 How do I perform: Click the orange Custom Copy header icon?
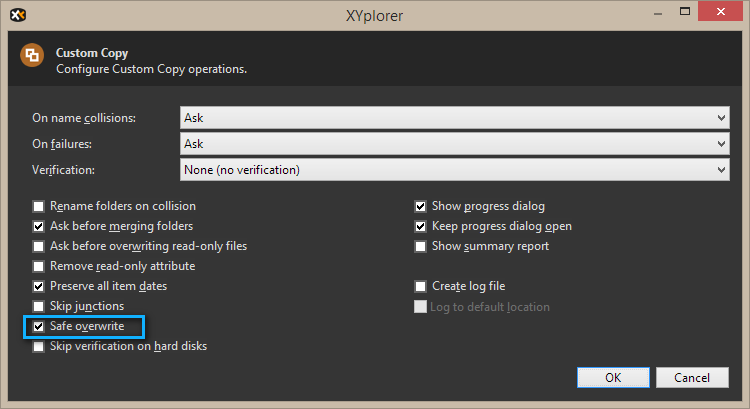pos(32,55)
